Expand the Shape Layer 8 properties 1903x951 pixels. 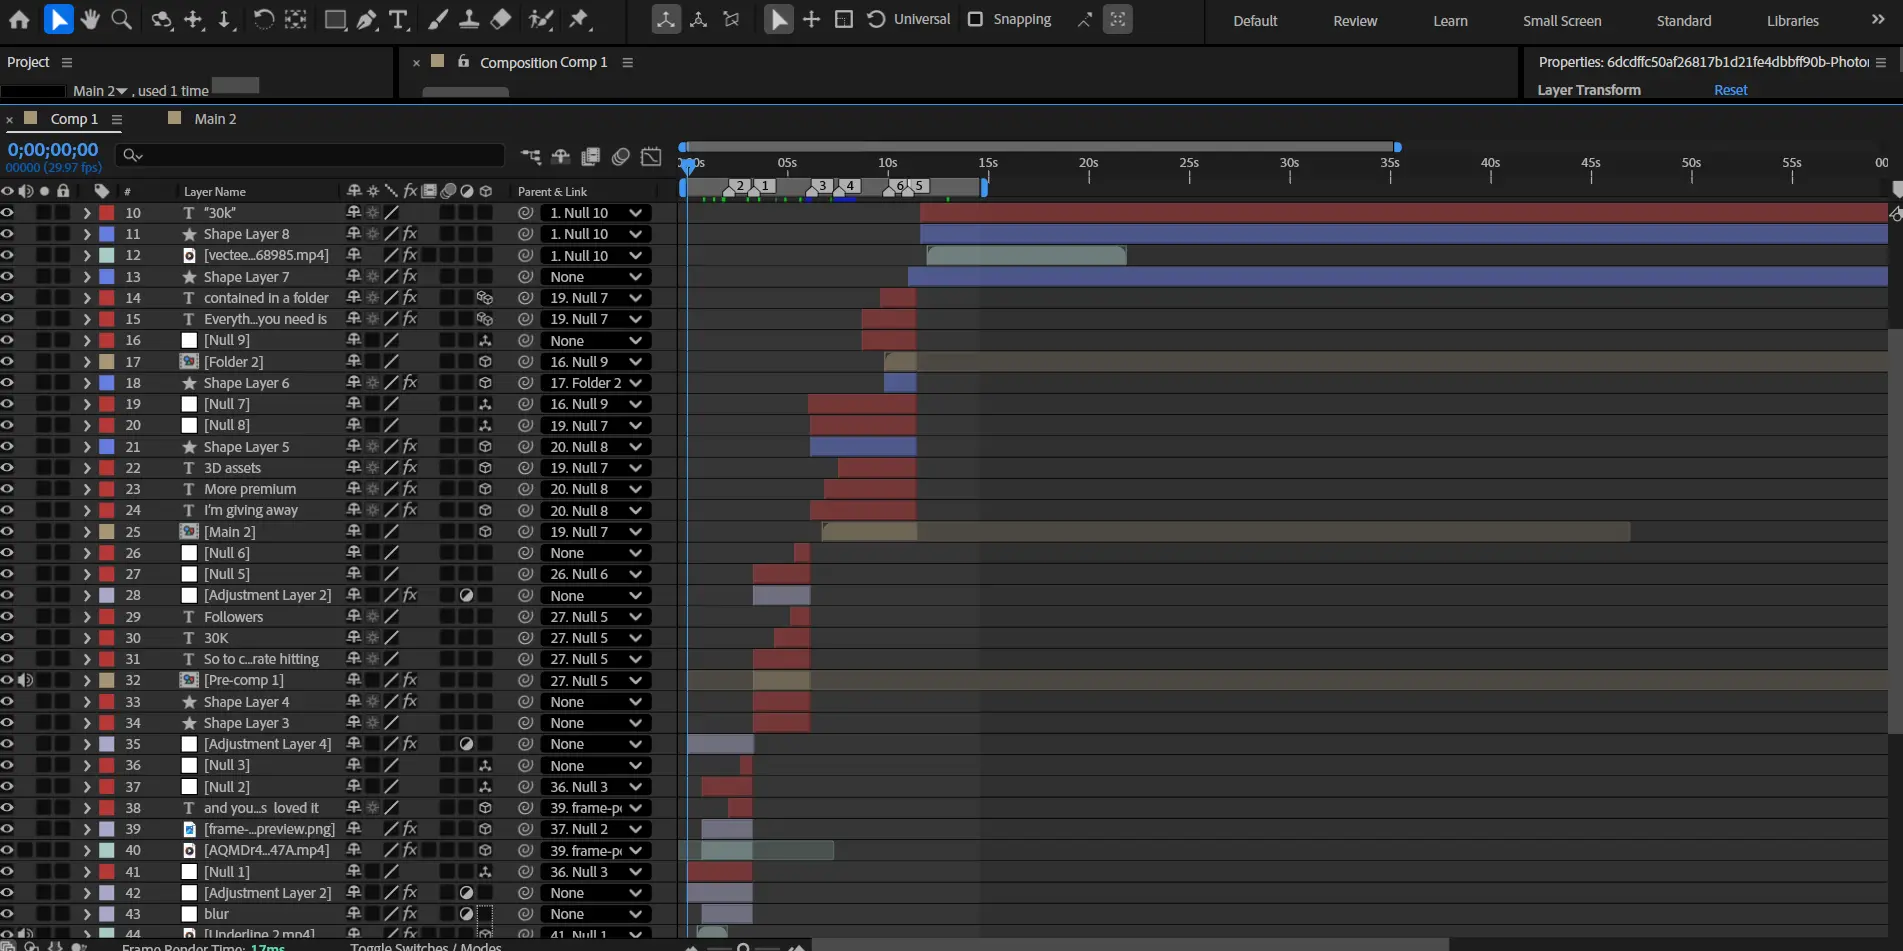(x=87, y=234)
